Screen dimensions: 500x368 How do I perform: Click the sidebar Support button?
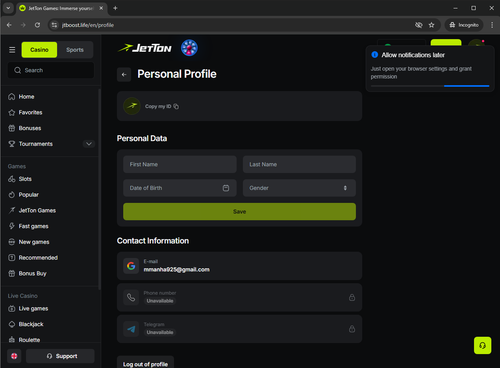pos(60,356)
